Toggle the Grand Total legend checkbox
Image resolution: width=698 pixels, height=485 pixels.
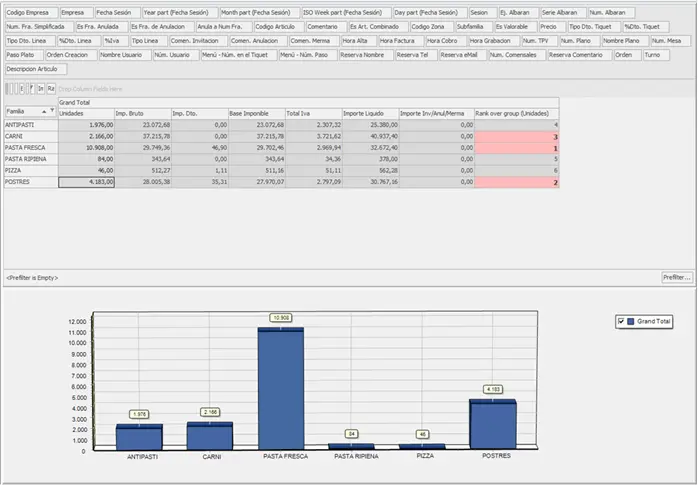621,321
